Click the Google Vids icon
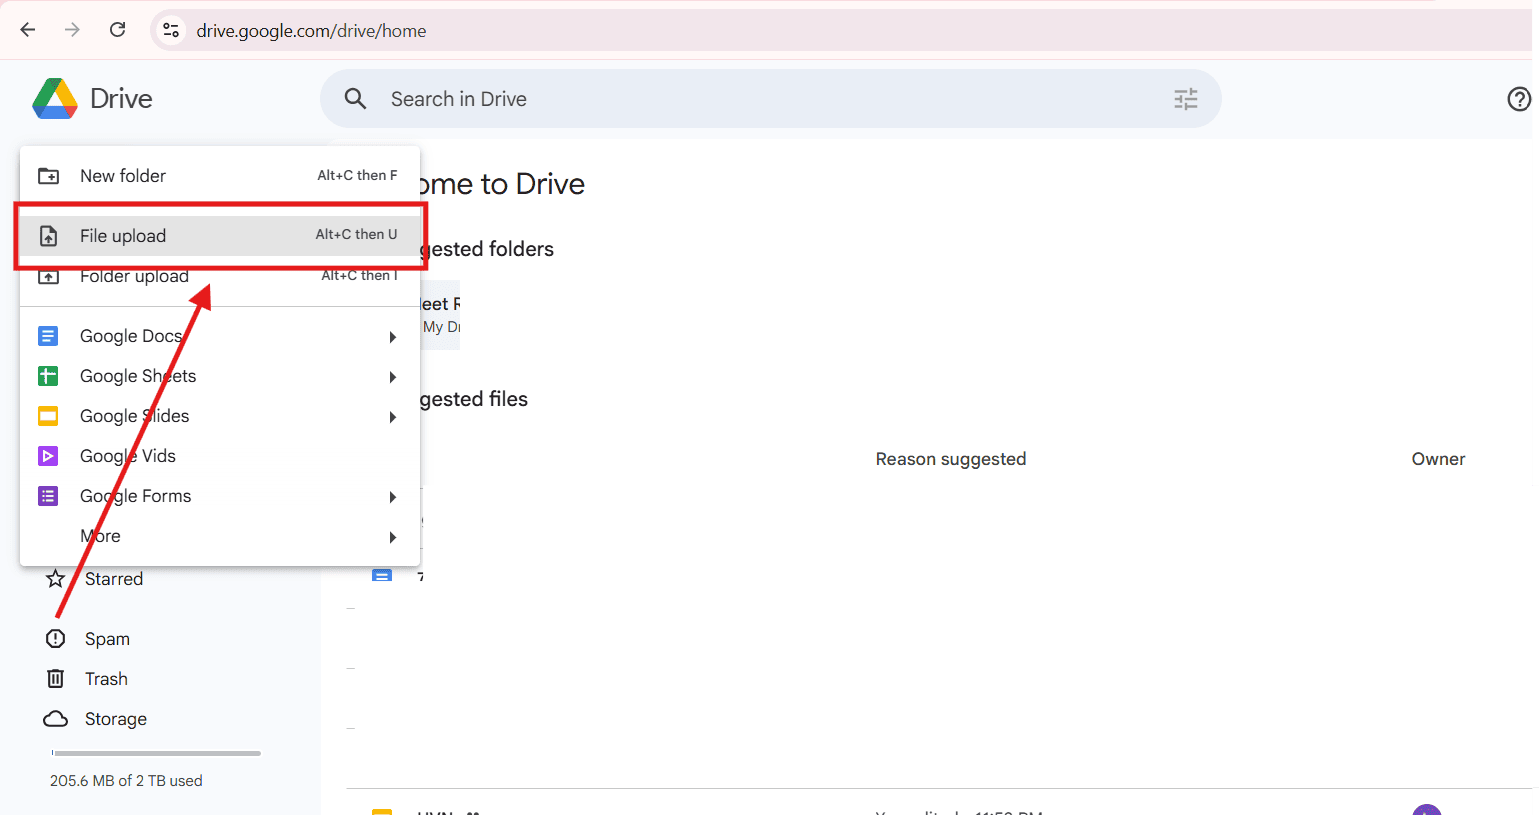 click(x=48, y=456)
